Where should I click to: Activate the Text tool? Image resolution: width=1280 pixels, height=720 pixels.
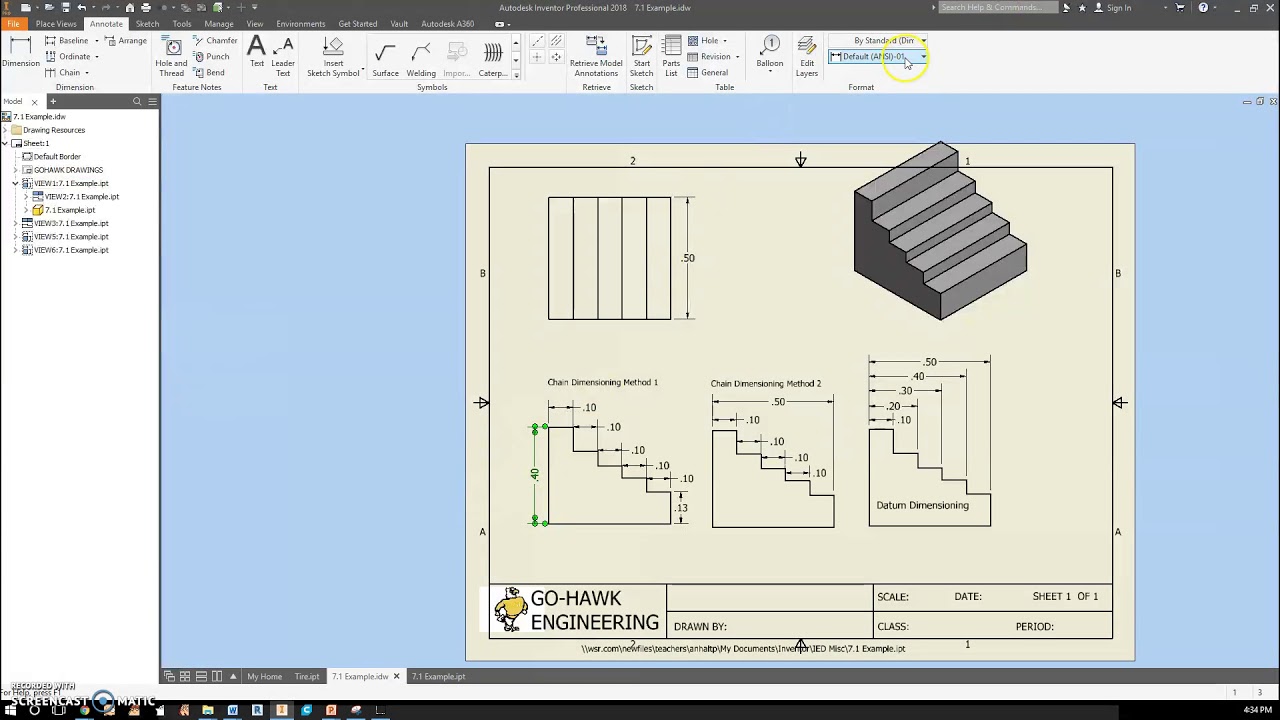(x=257, y=53)
